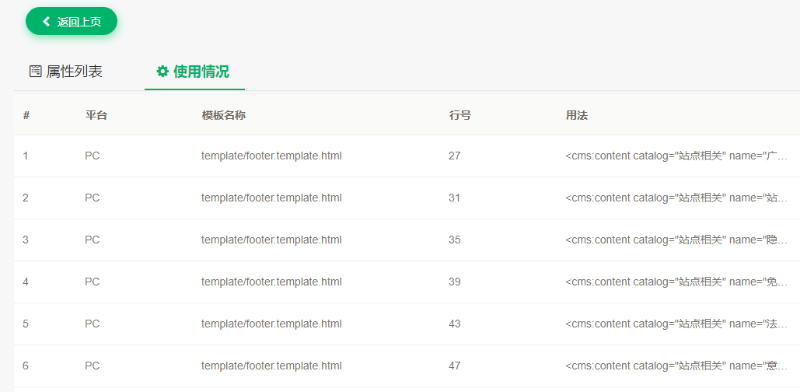Image resolution: width=800 pixels, height=392 pixels.
Task: Click the 返回上页 back button
Action: pos(71,21)
